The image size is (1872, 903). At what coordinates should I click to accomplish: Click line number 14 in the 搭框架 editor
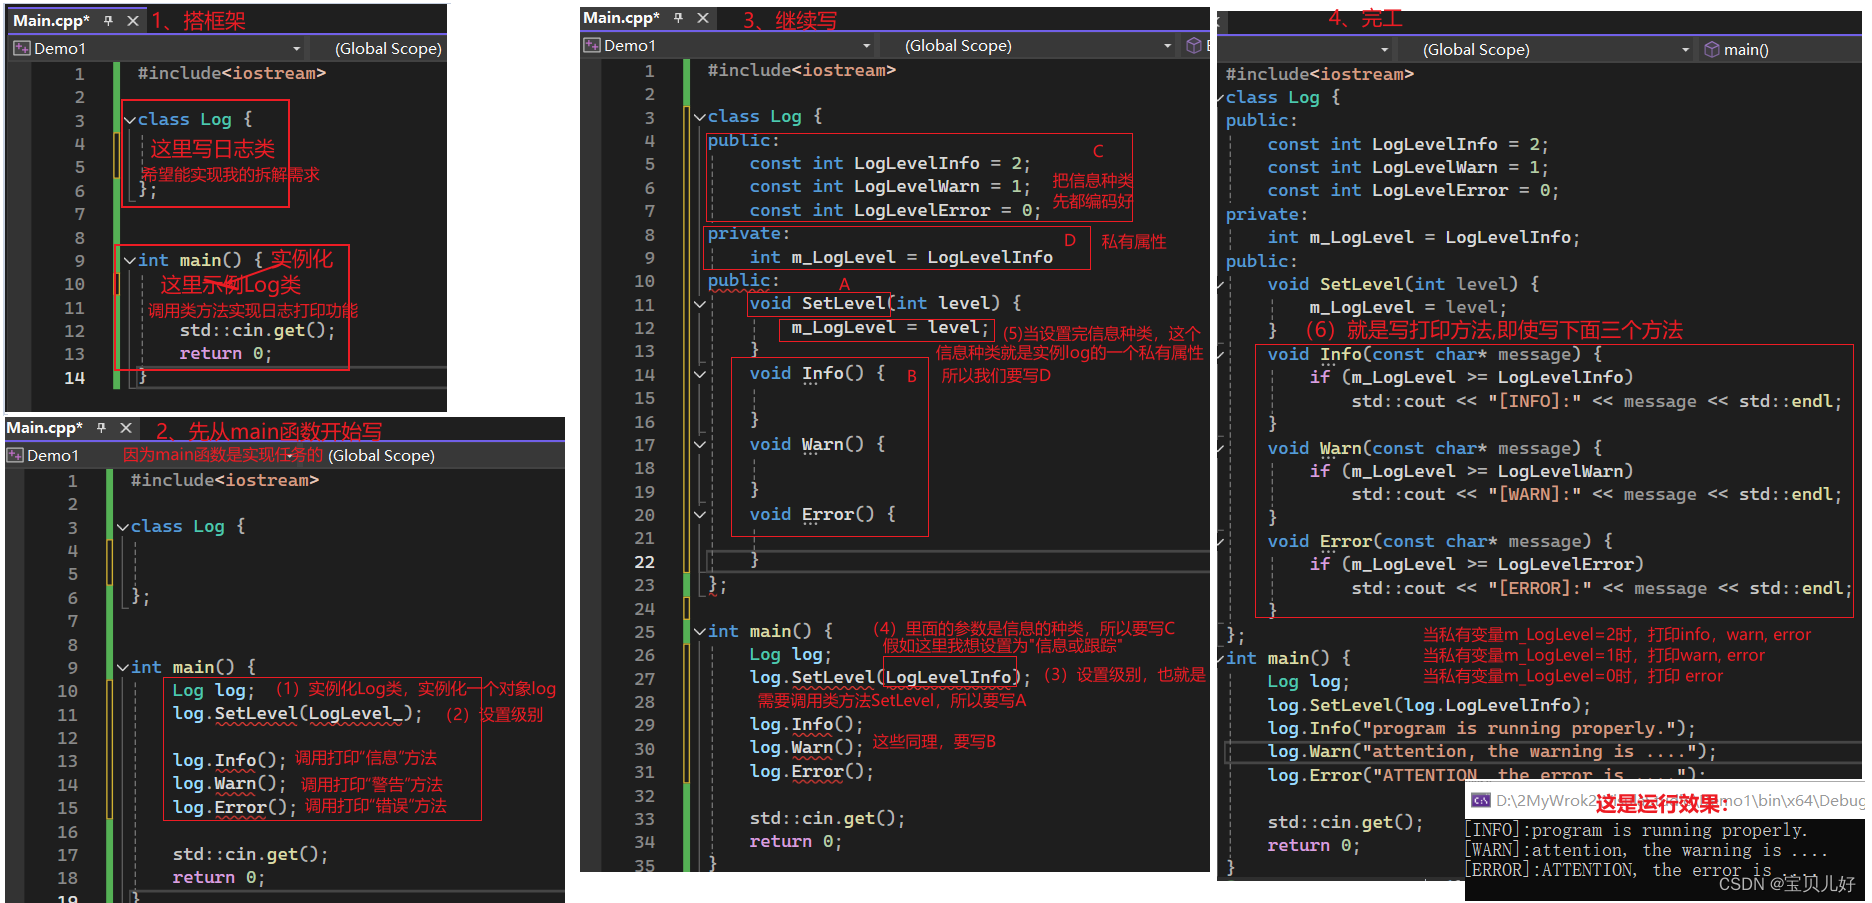(74, 378)
